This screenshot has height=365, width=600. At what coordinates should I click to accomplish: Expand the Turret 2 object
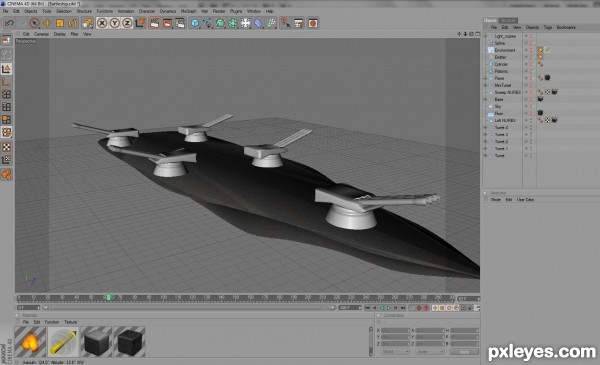(x=486, y=141)
